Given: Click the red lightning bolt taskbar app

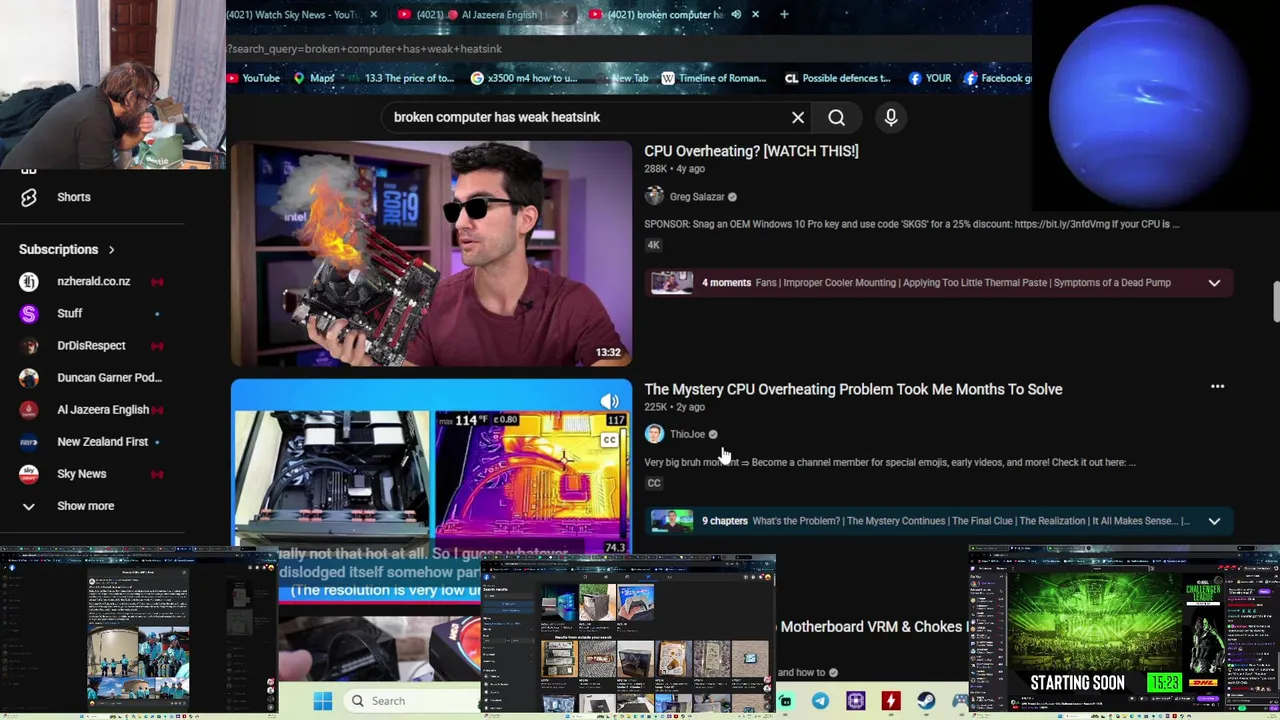Looking at the screenshot, I should [x=890, y=701].
